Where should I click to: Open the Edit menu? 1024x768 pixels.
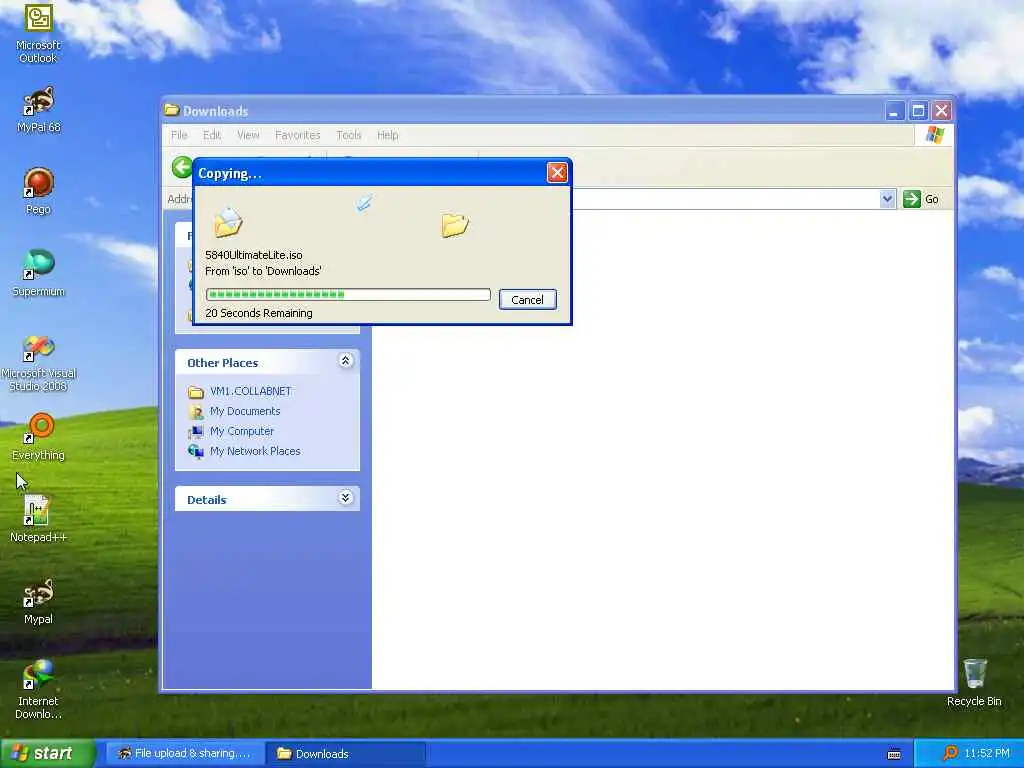point(212,135)
